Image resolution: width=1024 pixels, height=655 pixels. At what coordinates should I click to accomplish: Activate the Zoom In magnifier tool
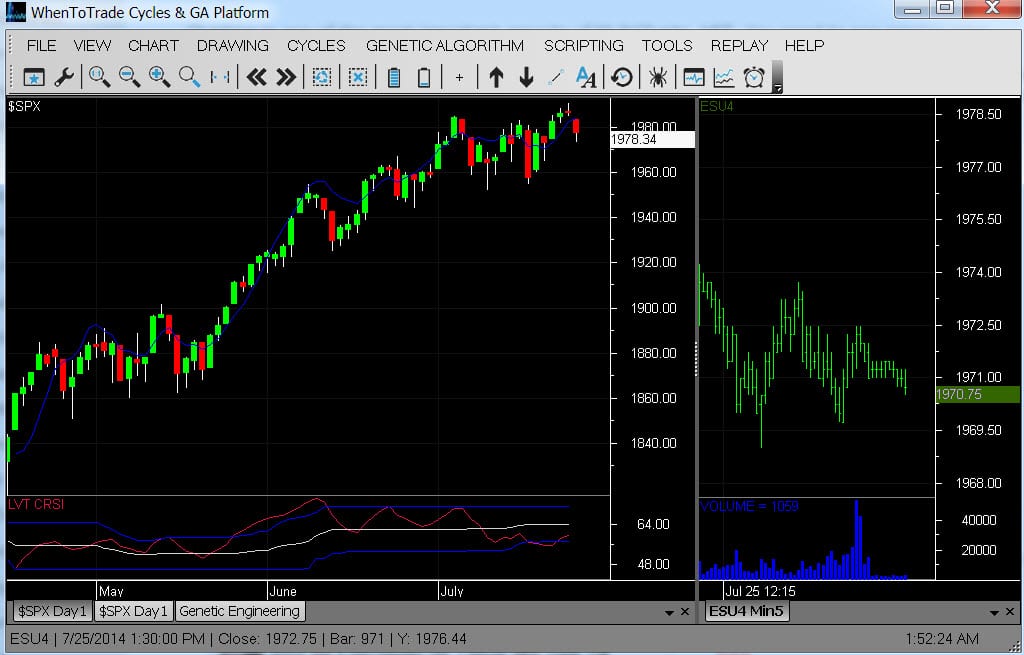160,76
